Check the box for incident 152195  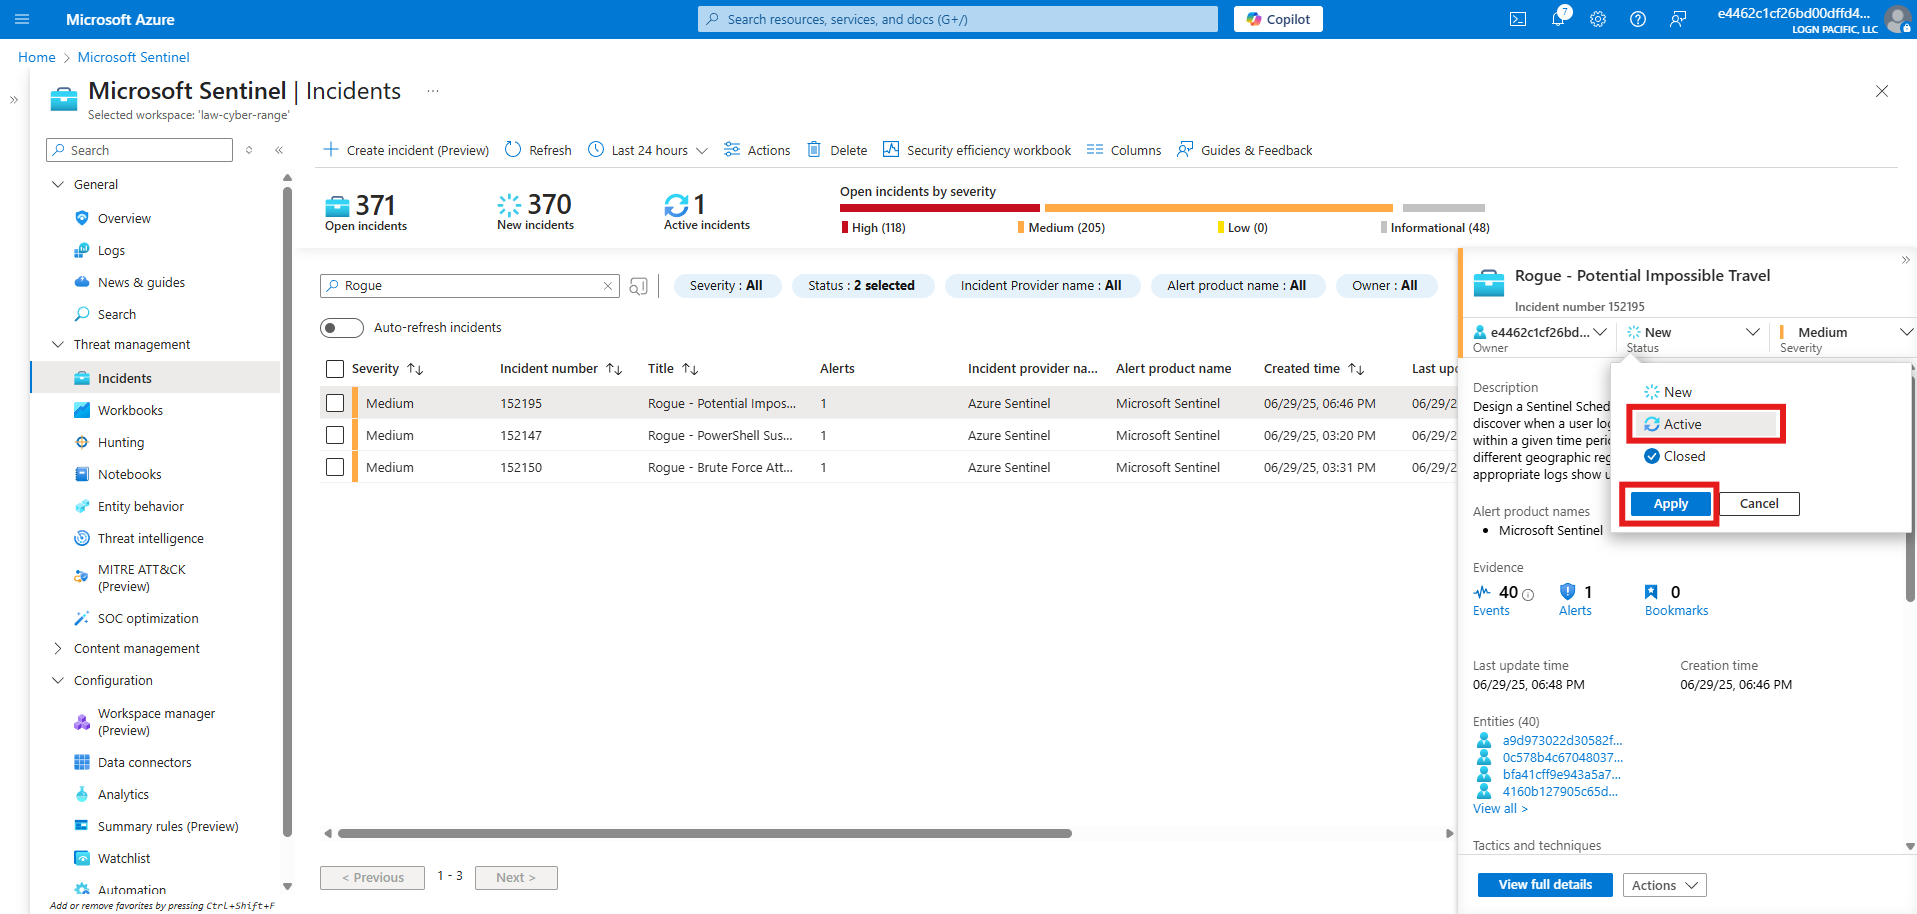(x=335, y=403)
